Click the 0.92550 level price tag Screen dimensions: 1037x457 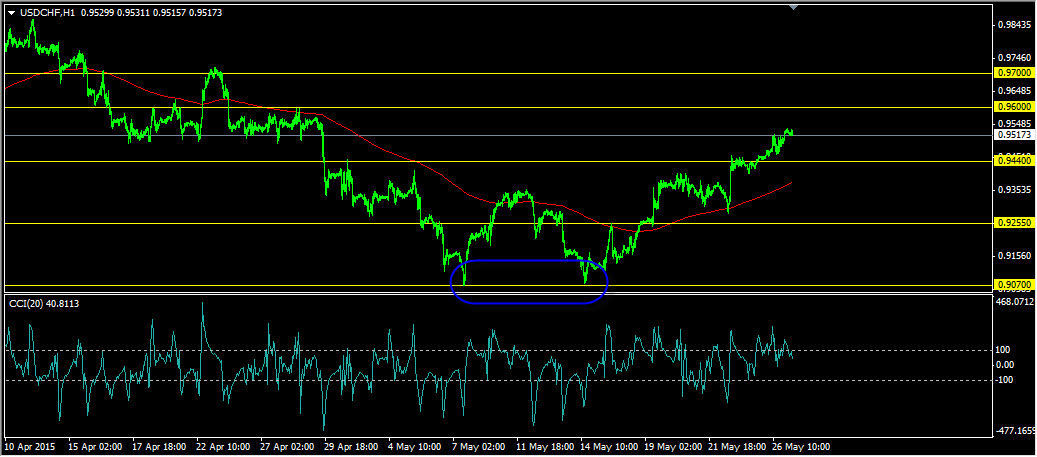[1014, 224]
